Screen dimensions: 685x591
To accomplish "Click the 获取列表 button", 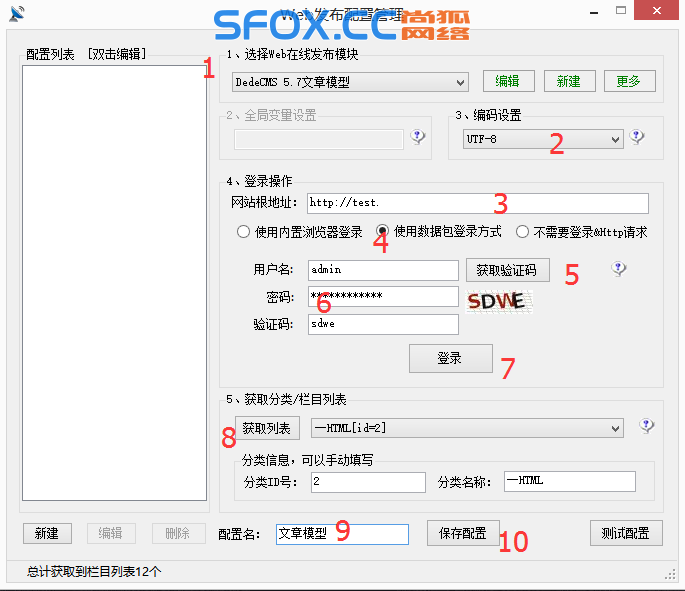I will [267, 428].
